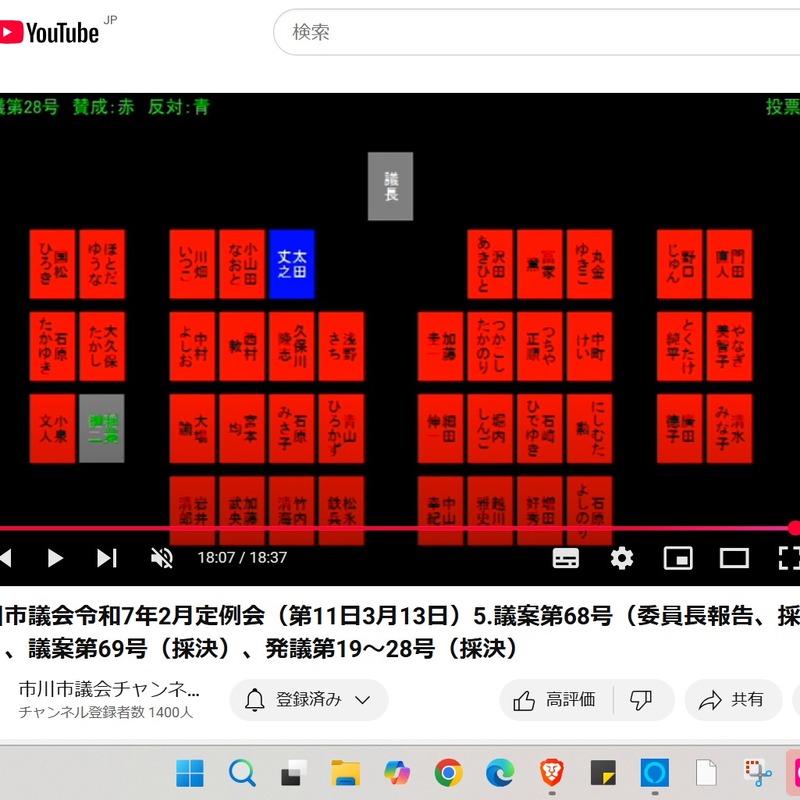The width and height of the screenshot is (800, 800).
Task: Open File Explorer from the taskbar
Action: click(345, 772)
